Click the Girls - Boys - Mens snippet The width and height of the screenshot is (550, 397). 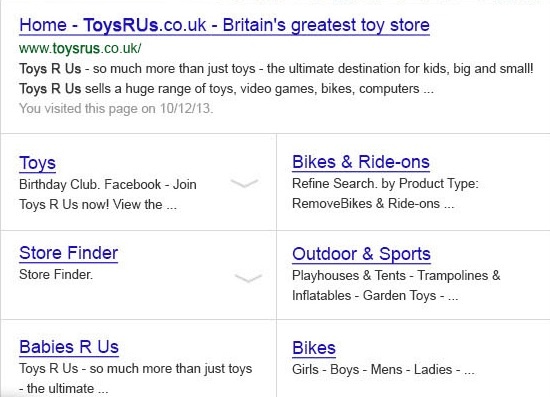click(x=383, y=370)
